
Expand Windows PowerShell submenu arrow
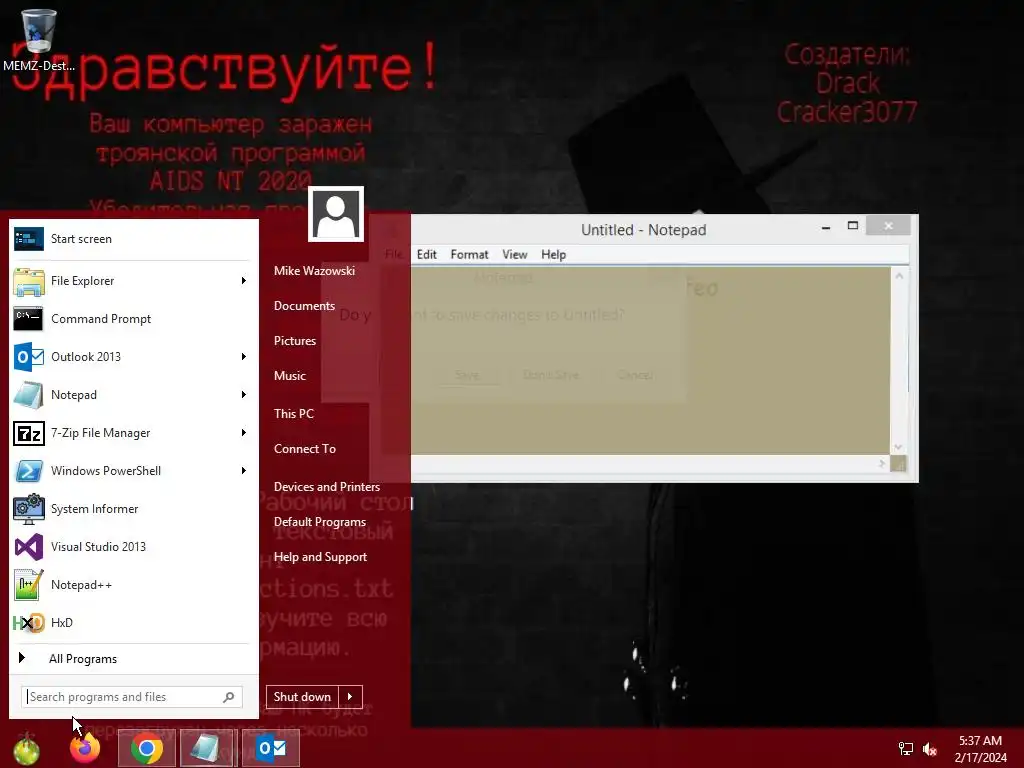click(244, 471)
